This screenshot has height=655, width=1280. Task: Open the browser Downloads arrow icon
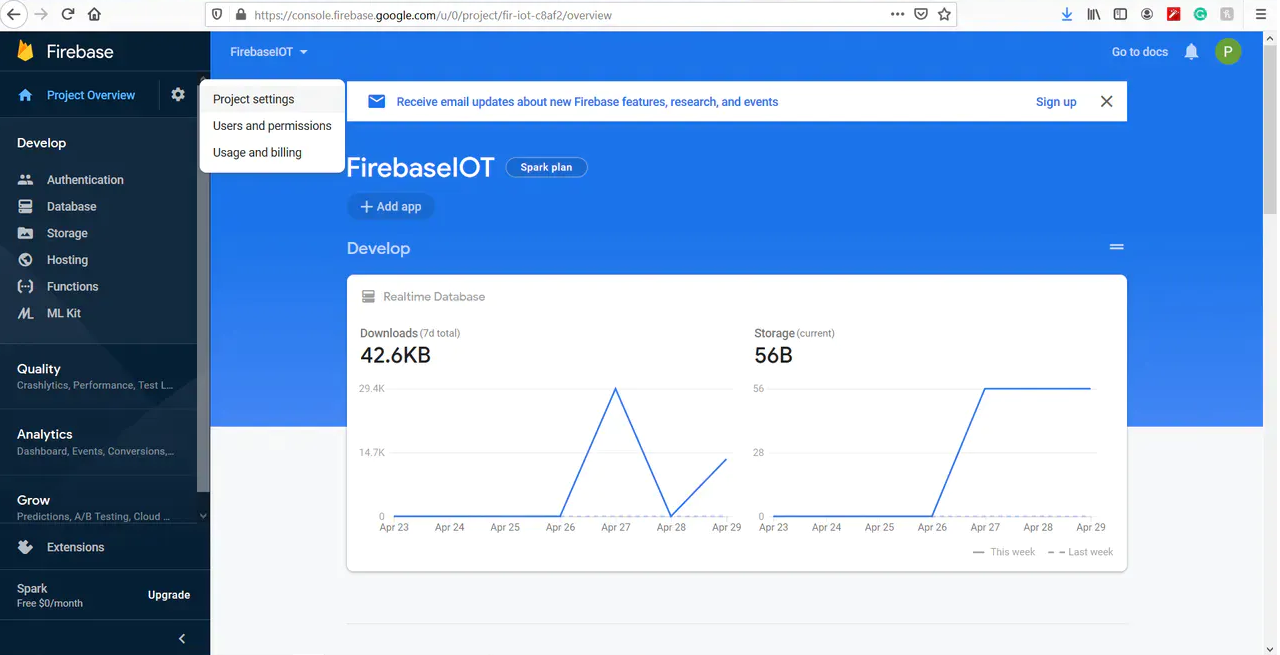1067,15
